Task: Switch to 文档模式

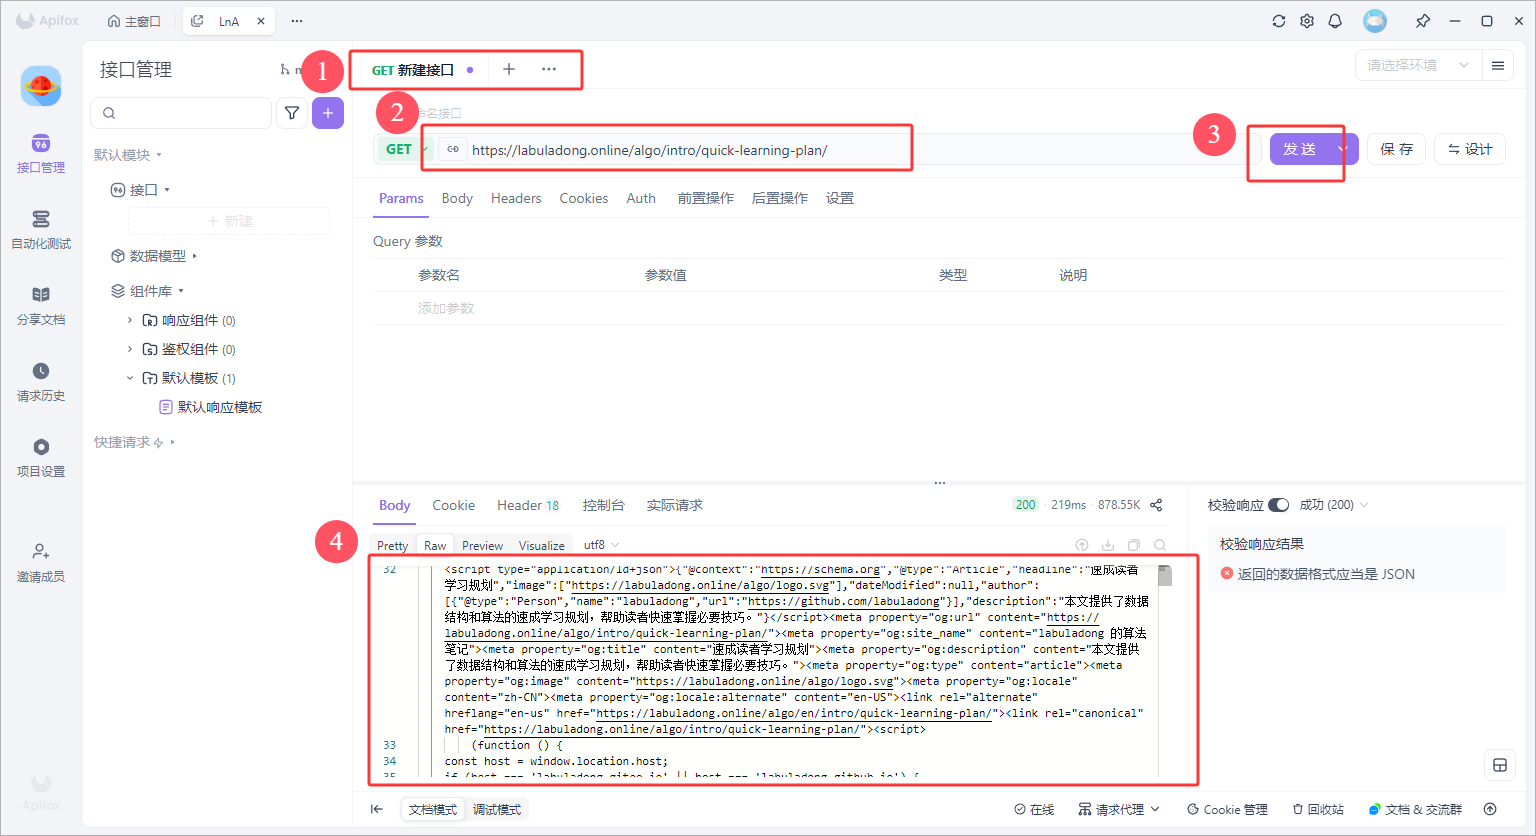Action: 432,809
